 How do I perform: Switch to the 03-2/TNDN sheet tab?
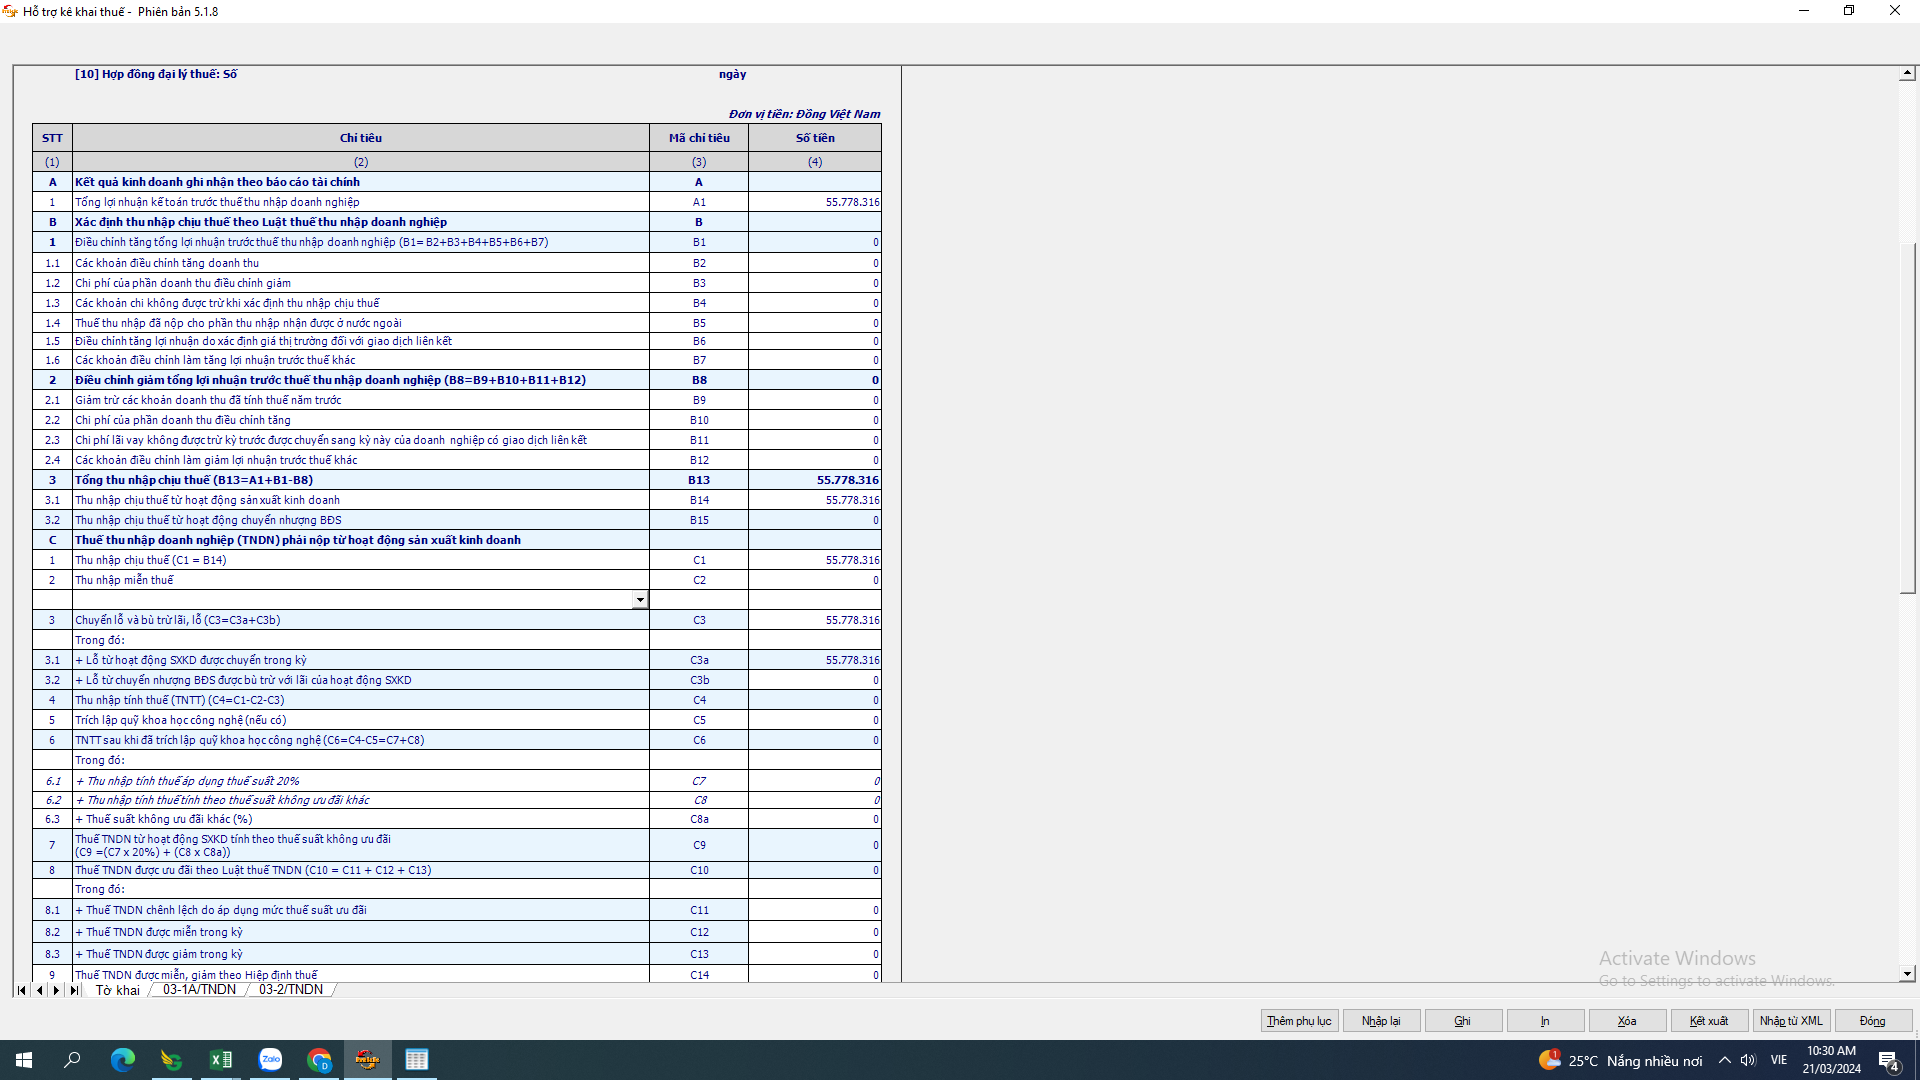pyautogui.click(x=290, y=990)
